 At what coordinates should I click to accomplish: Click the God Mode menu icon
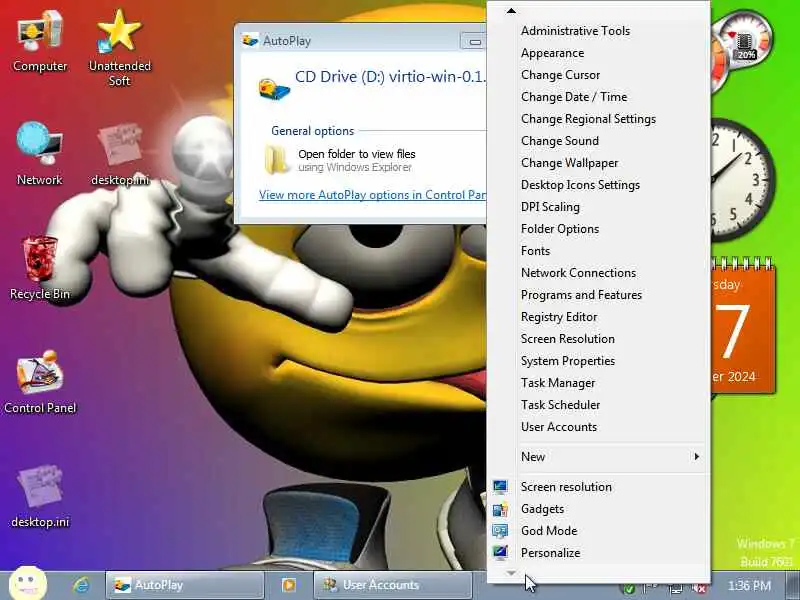click(x=500, y=531)
